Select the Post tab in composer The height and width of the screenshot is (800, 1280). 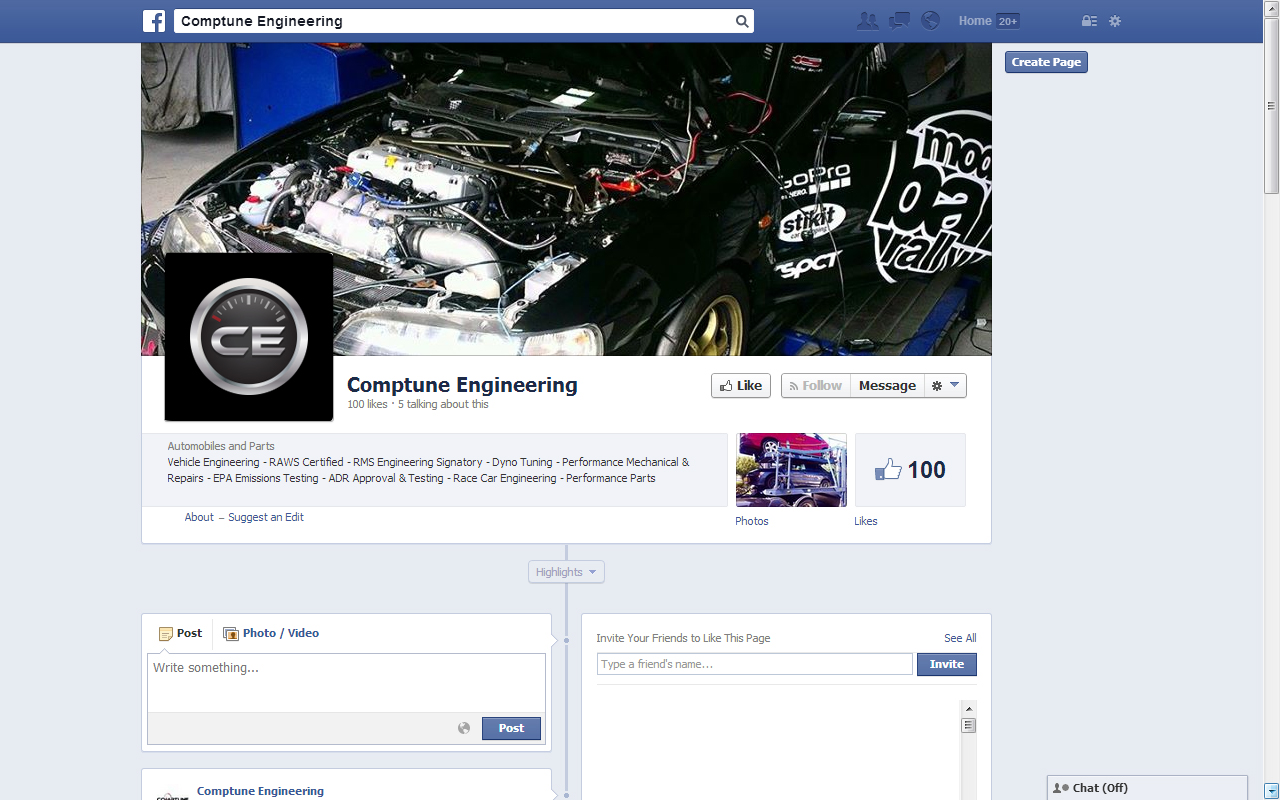tap(181, 633)
